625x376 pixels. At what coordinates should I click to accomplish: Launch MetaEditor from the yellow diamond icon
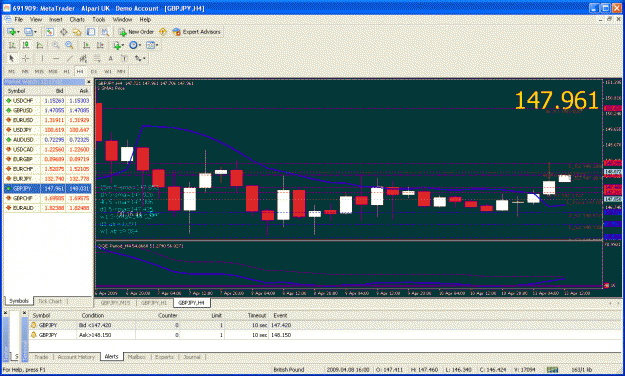click(163, 32)
